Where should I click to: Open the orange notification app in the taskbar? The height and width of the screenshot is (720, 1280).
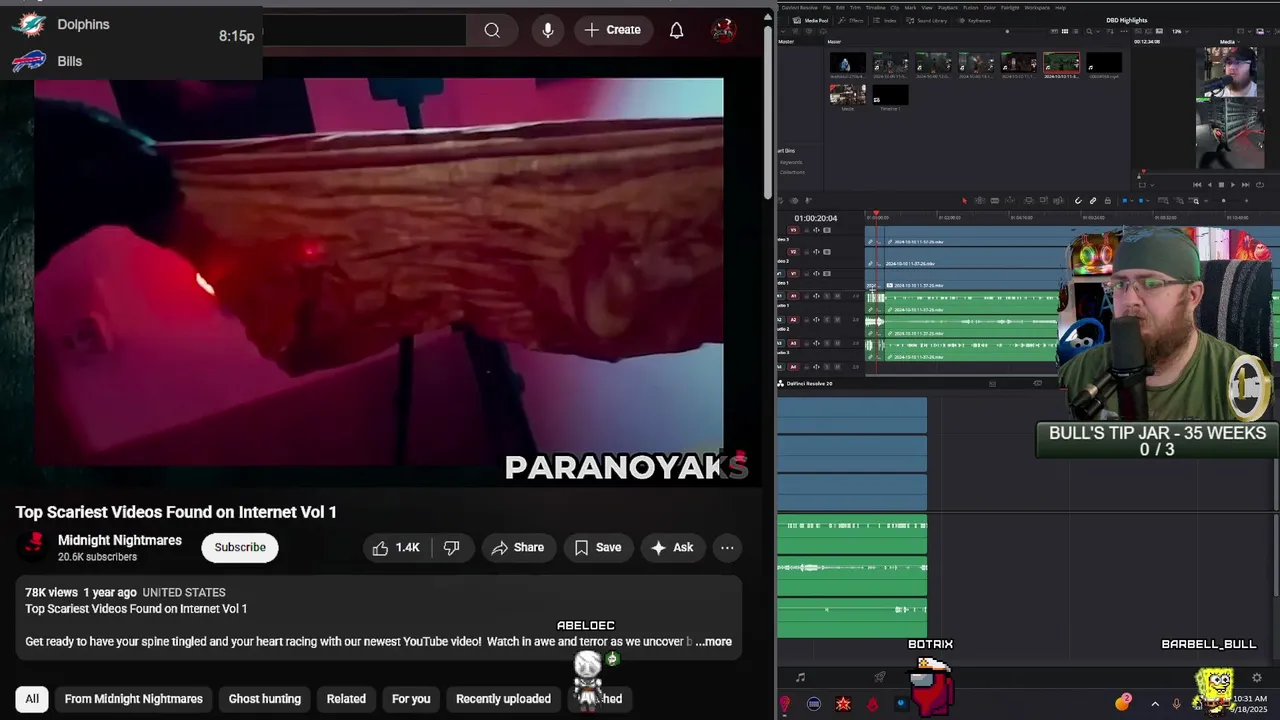click(x=1122, y=702)
